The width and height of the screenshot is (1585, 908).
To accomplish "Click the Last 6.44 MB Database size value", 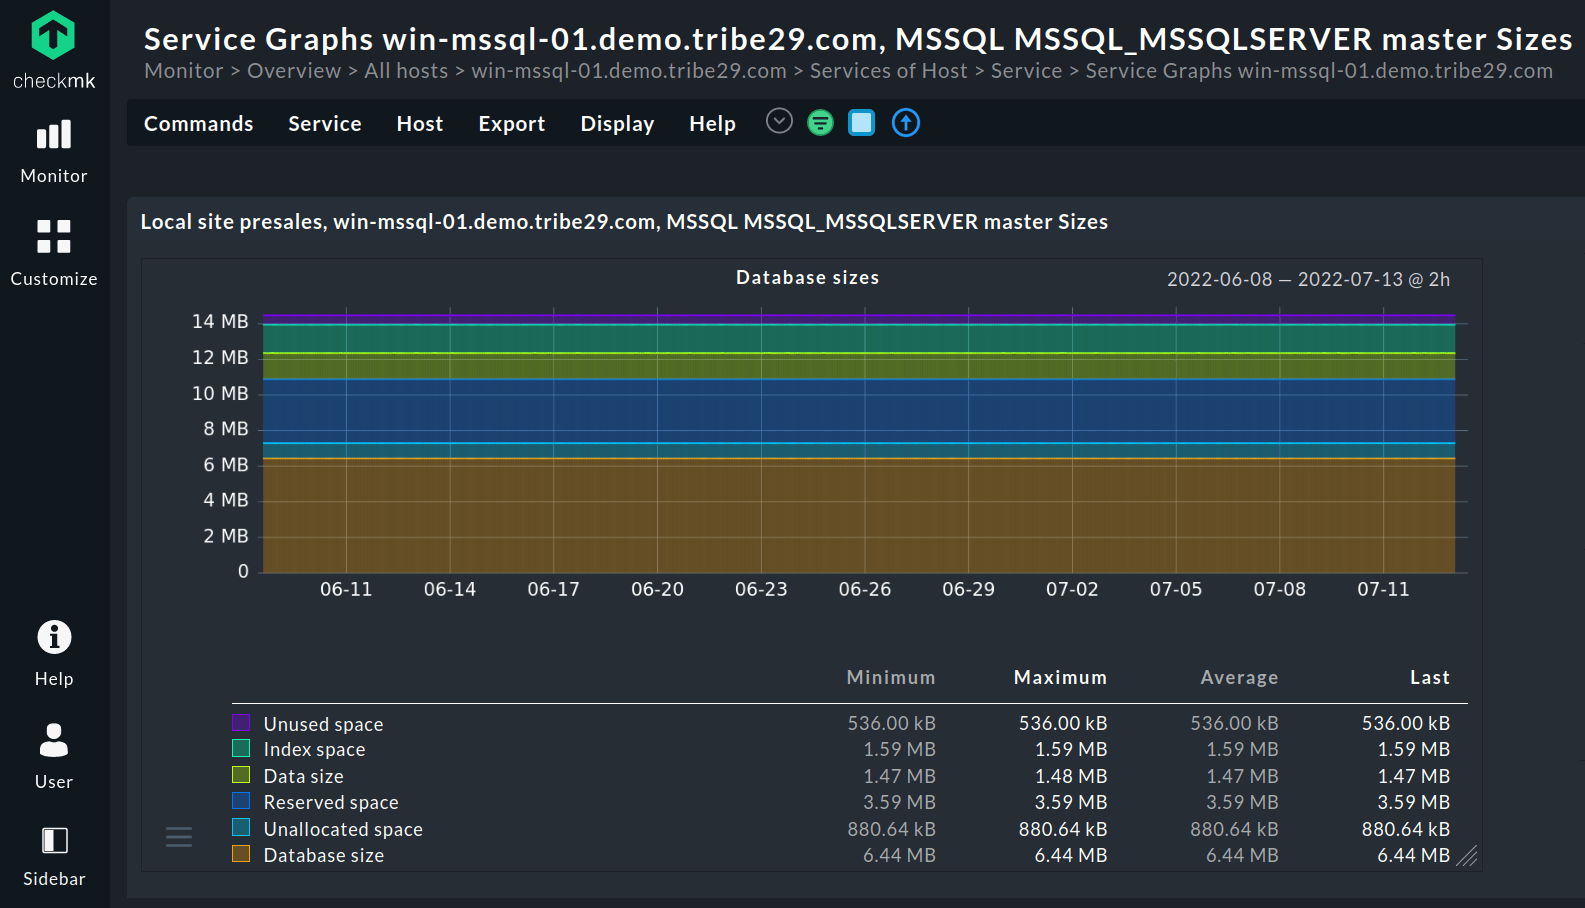I will [1413, 856].
